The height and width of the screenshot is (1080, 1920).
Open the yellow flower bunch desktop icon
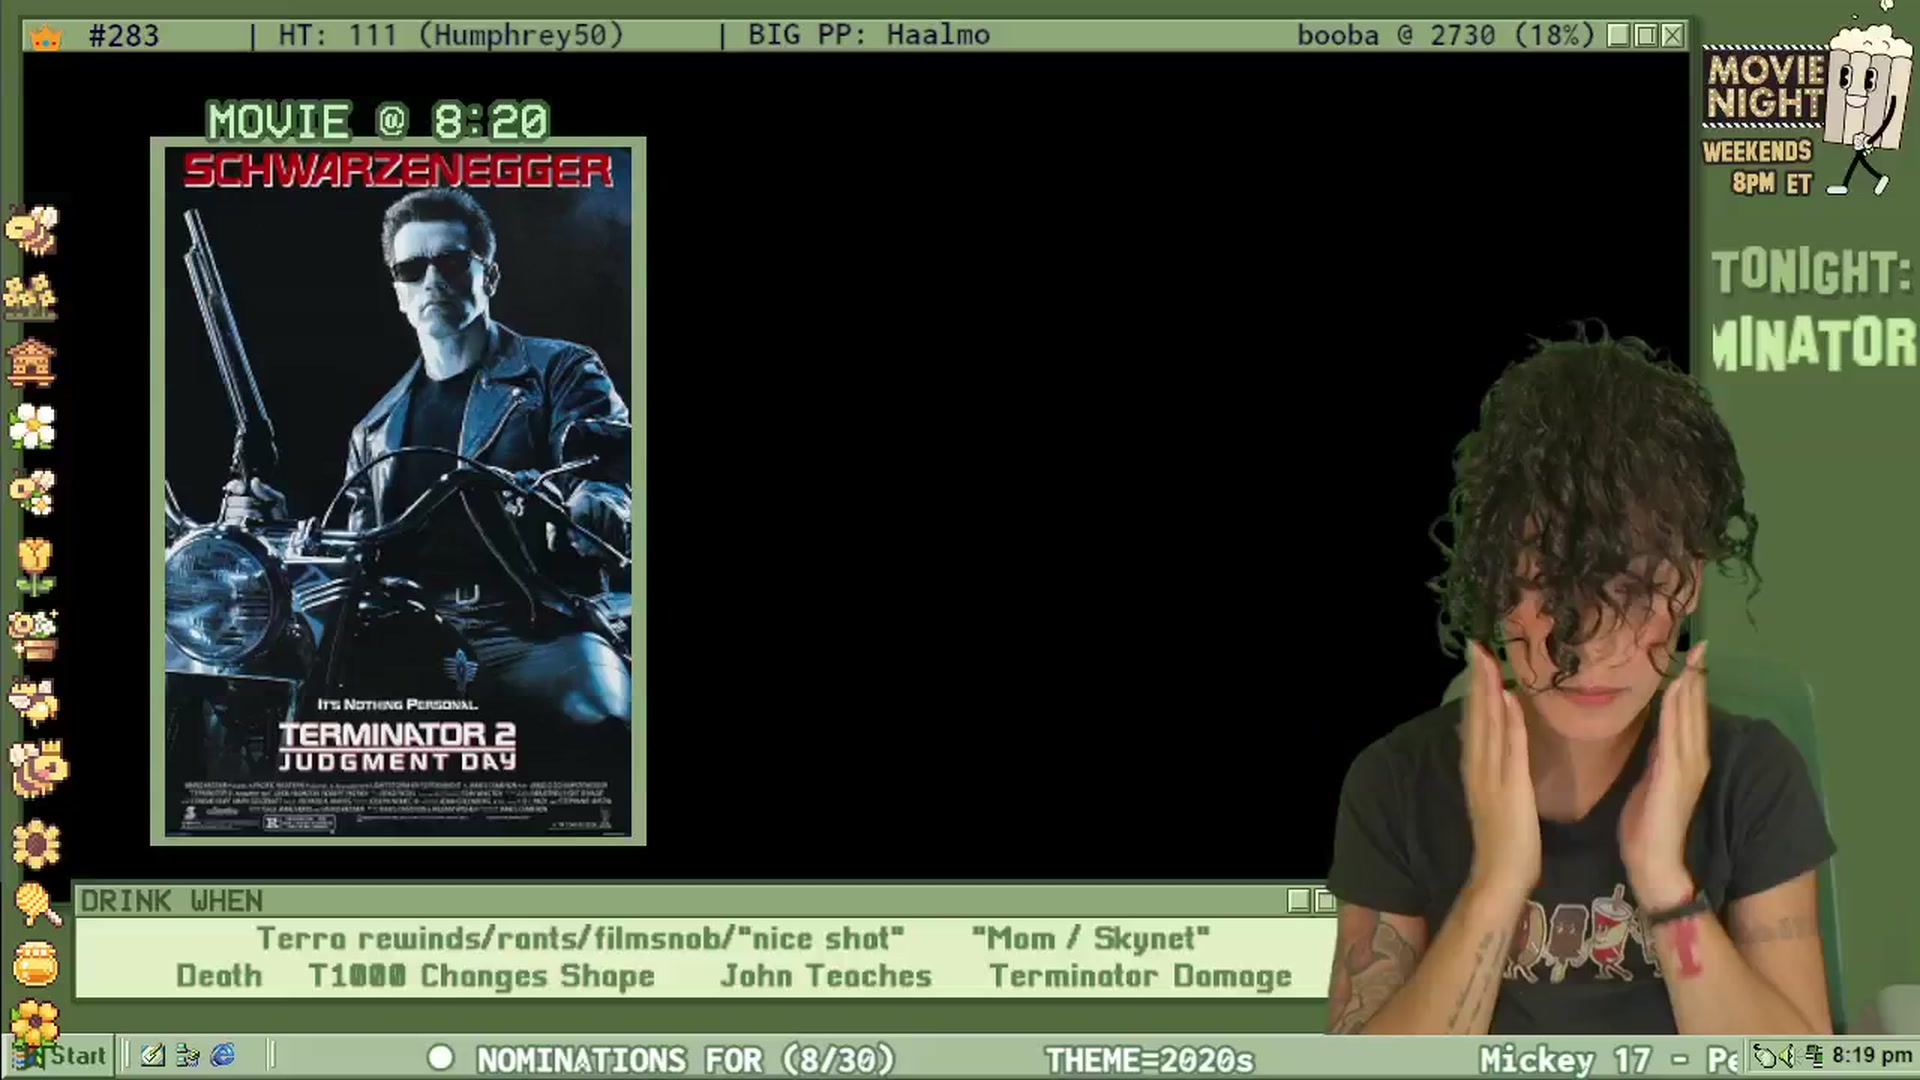(x=31, y=296)
